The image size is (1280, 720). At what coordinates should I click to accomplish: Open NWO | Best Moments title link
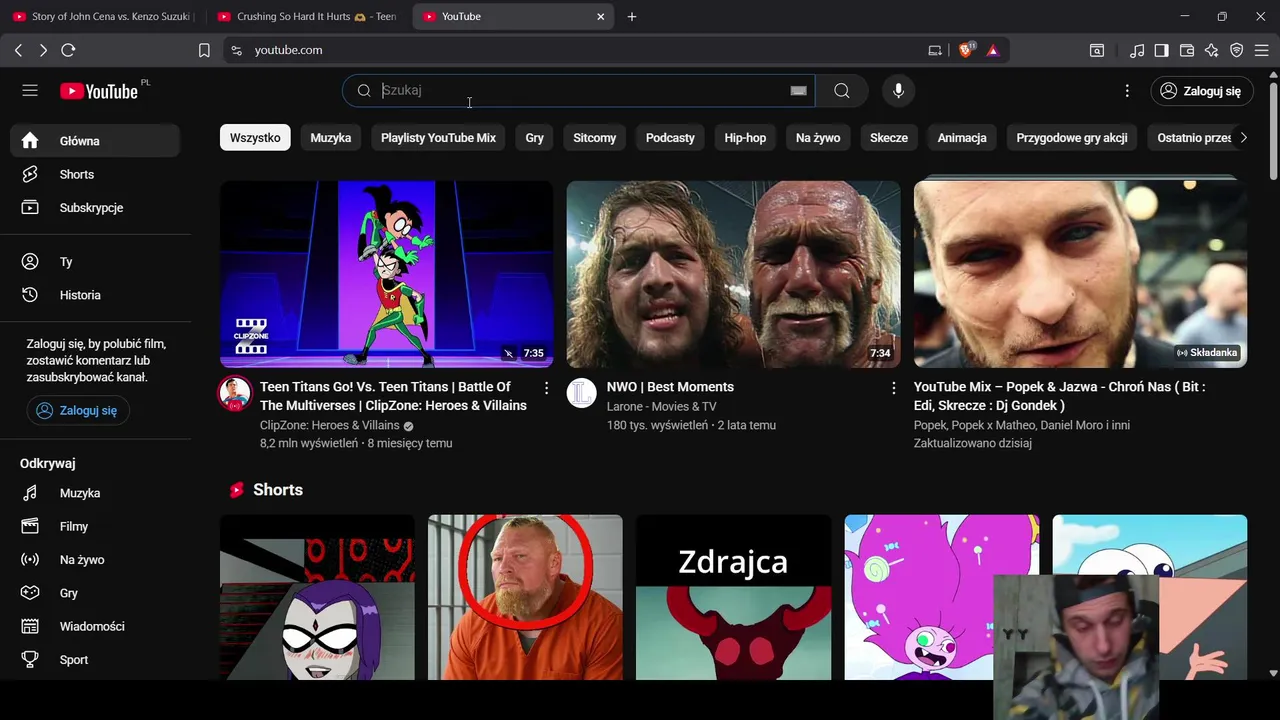point(670,387)
